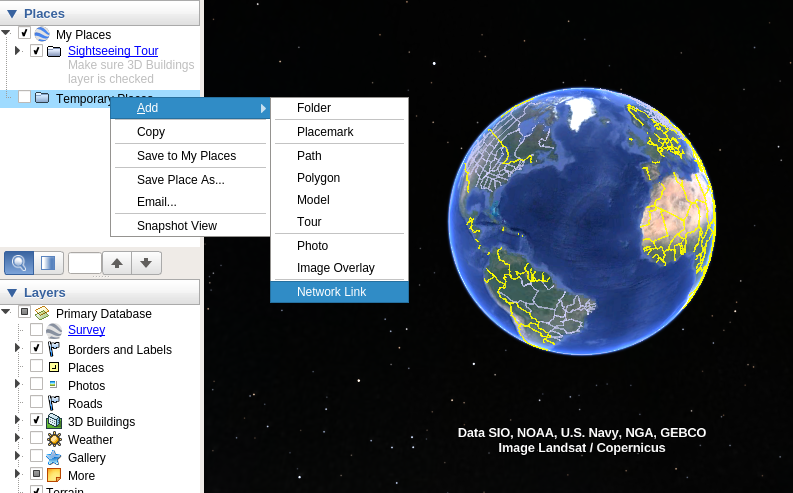Image resolution: width=793 pixels, height=493 pixels.
Task: Enable the Weather layer checkbox
Action: [x=36, y=438]
